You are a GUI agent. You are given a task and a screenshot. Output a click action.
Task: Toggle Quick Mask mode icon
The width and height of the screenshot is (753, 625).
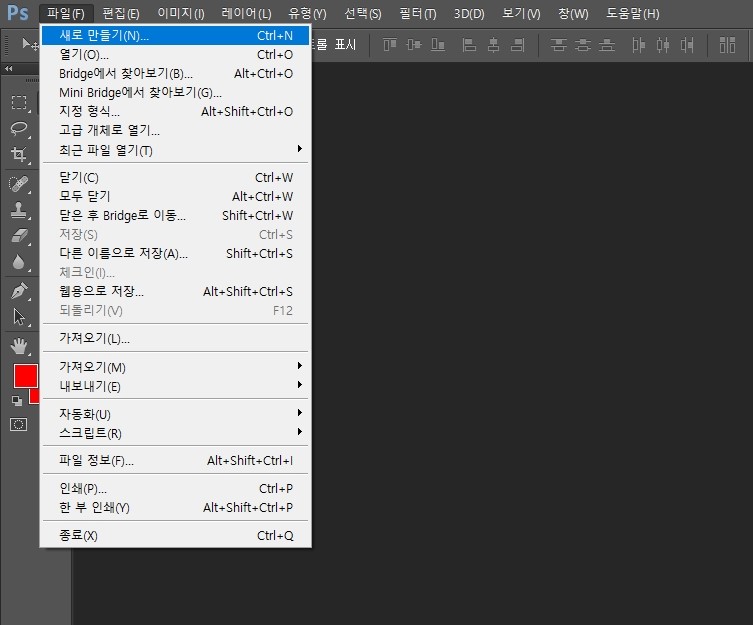click(x=19, y=424)
